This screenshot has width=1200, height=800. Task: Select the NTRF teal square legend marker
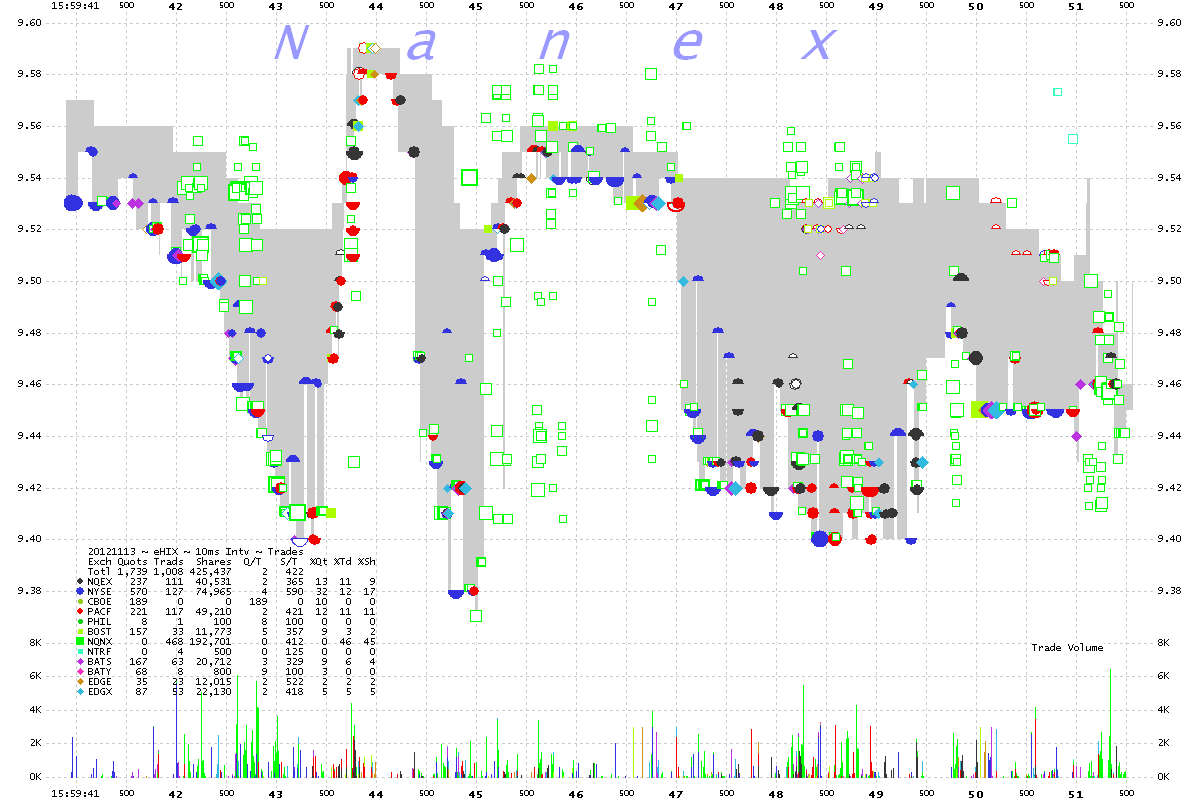pos(79,650)
